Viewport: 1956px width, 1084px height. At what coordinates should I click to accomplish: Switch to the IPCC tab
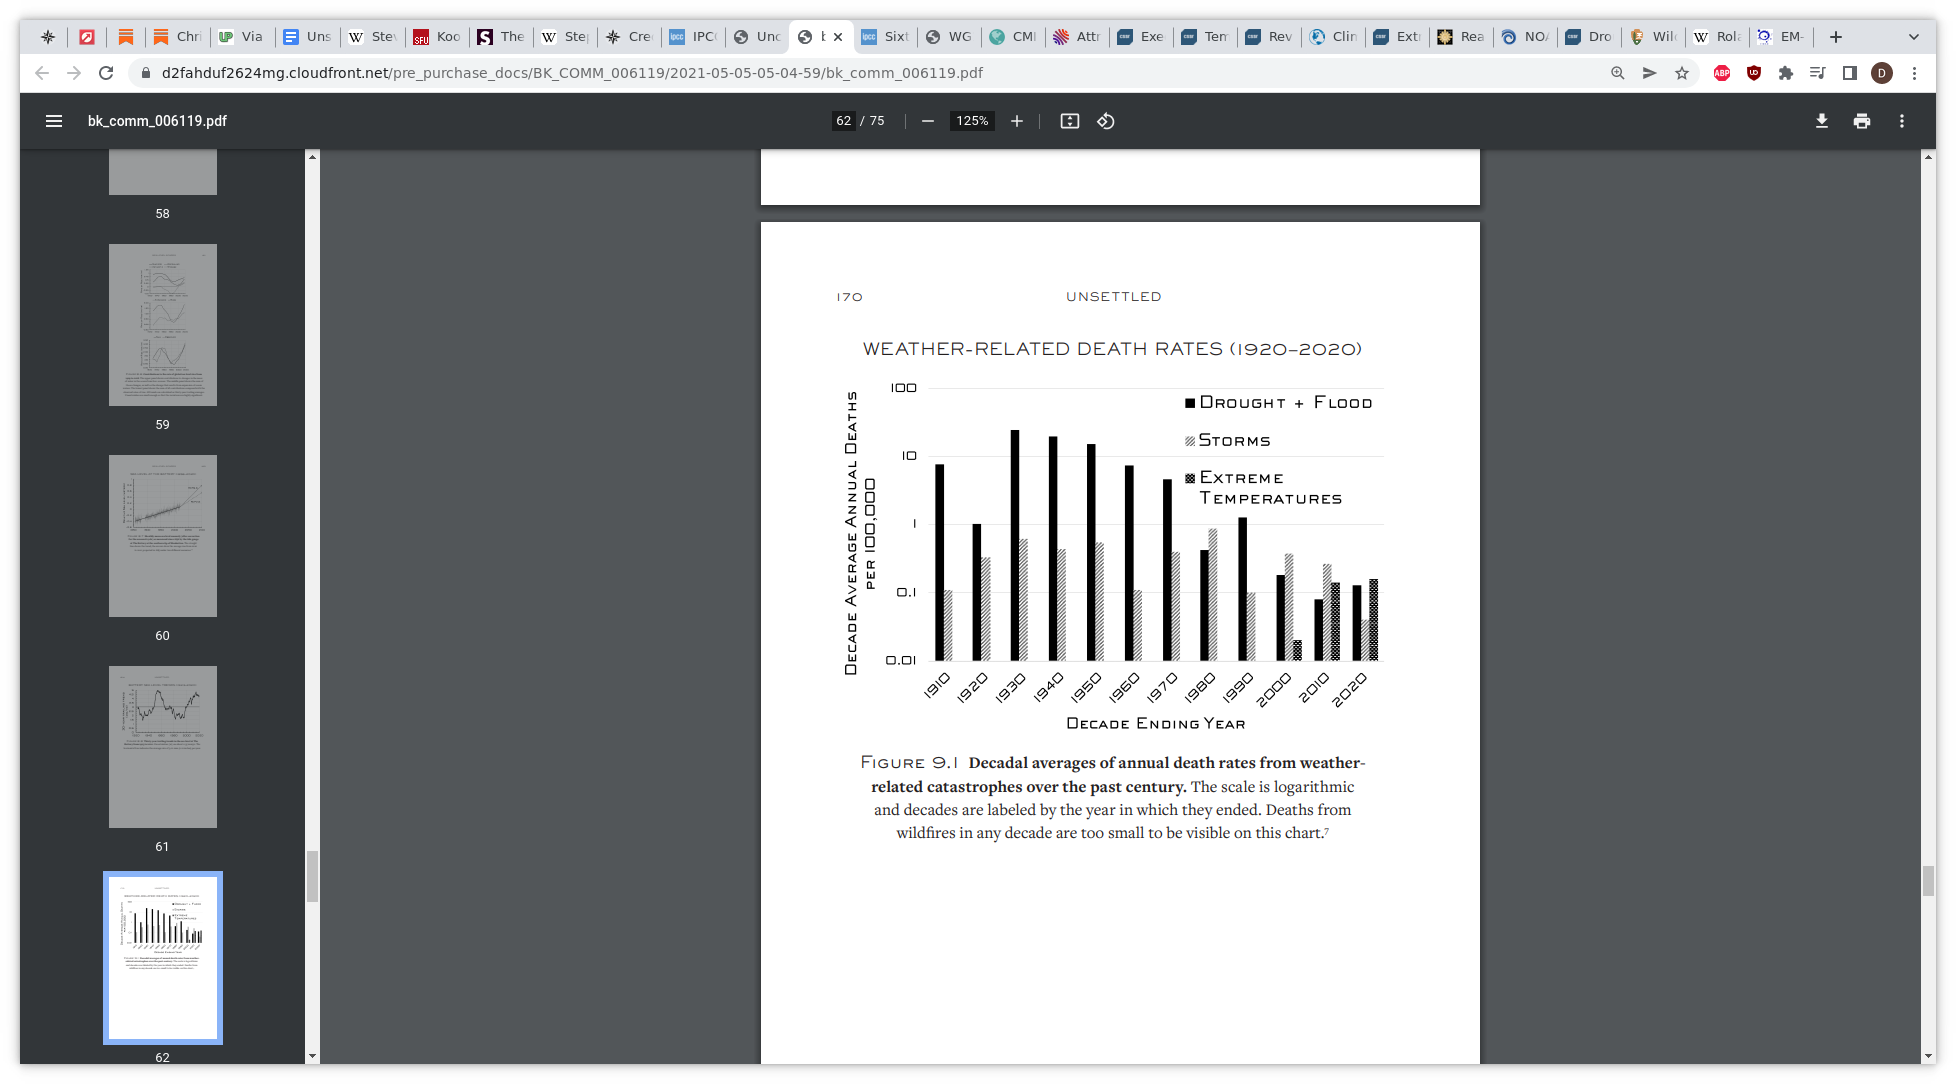(x=693, y=37)
